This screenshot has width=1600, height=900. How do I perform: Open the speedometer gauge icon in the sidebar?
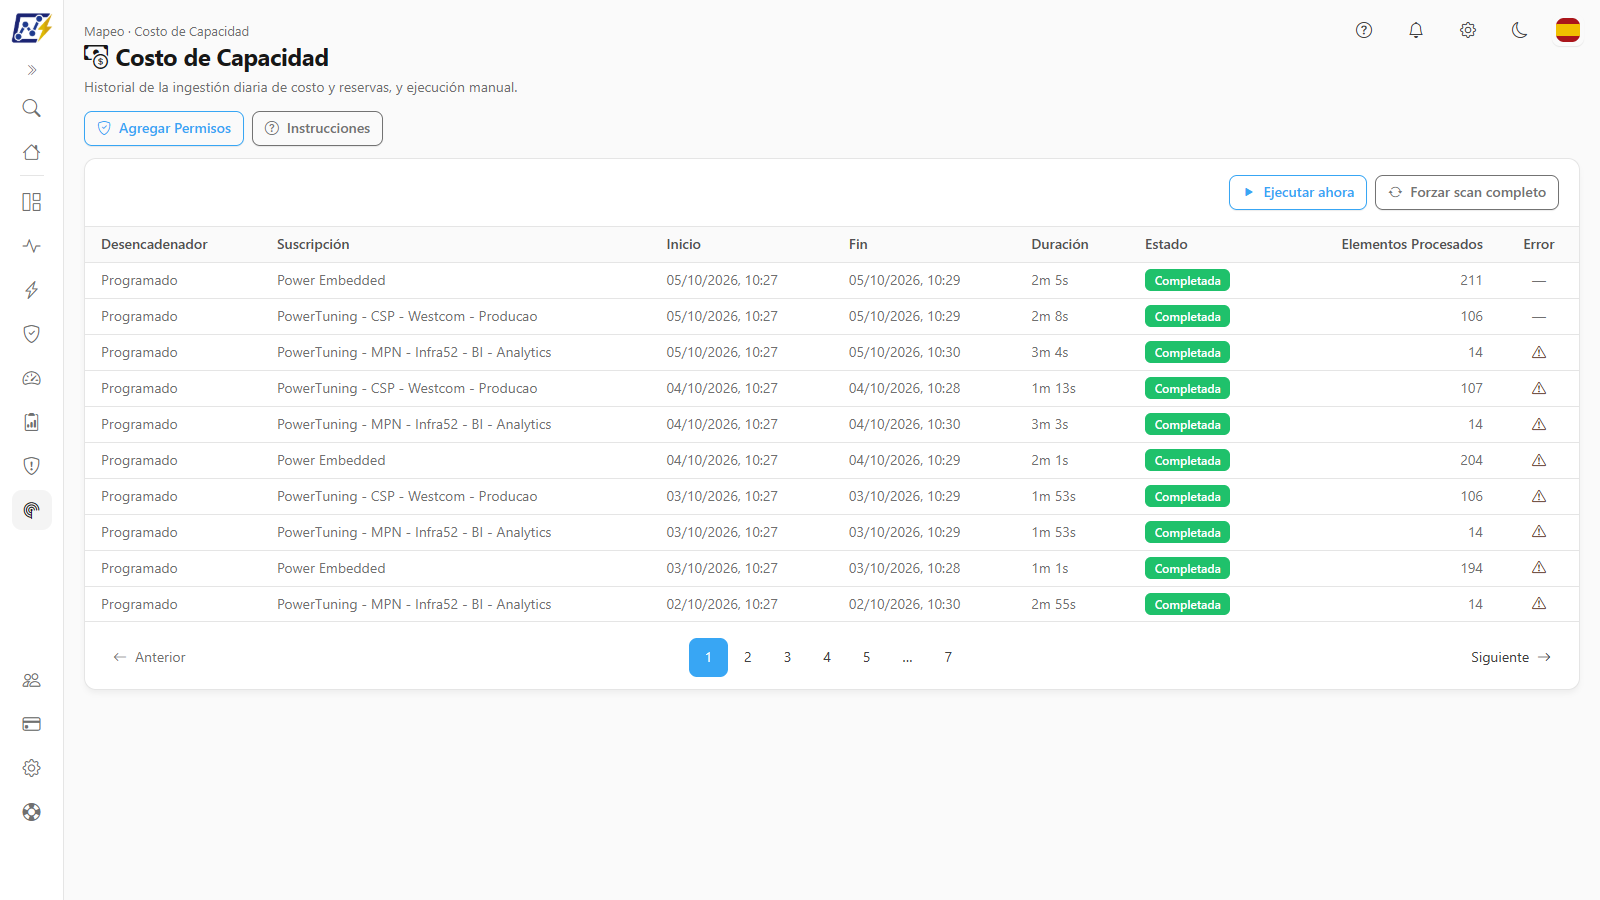tap(32, 378)
